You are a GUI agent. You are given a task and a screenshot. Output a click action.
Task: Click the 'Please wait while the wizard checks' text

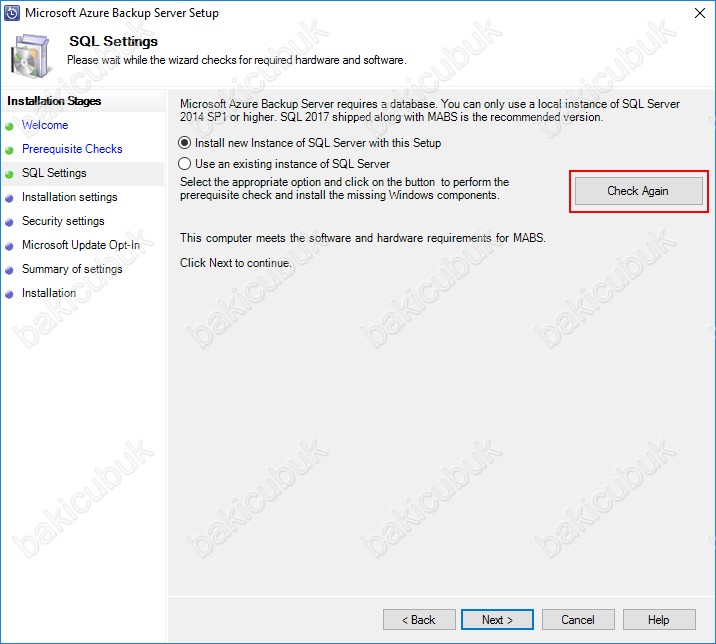pos(237,60)
